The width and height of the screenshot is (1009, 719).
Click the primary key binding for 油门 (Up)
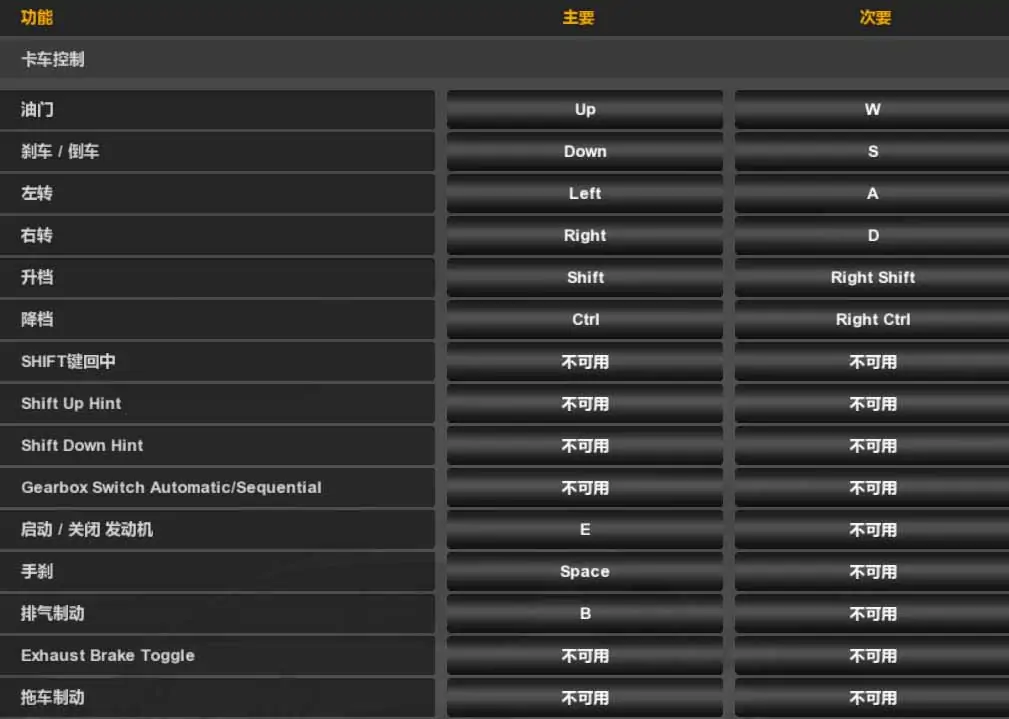coord(585,110)
